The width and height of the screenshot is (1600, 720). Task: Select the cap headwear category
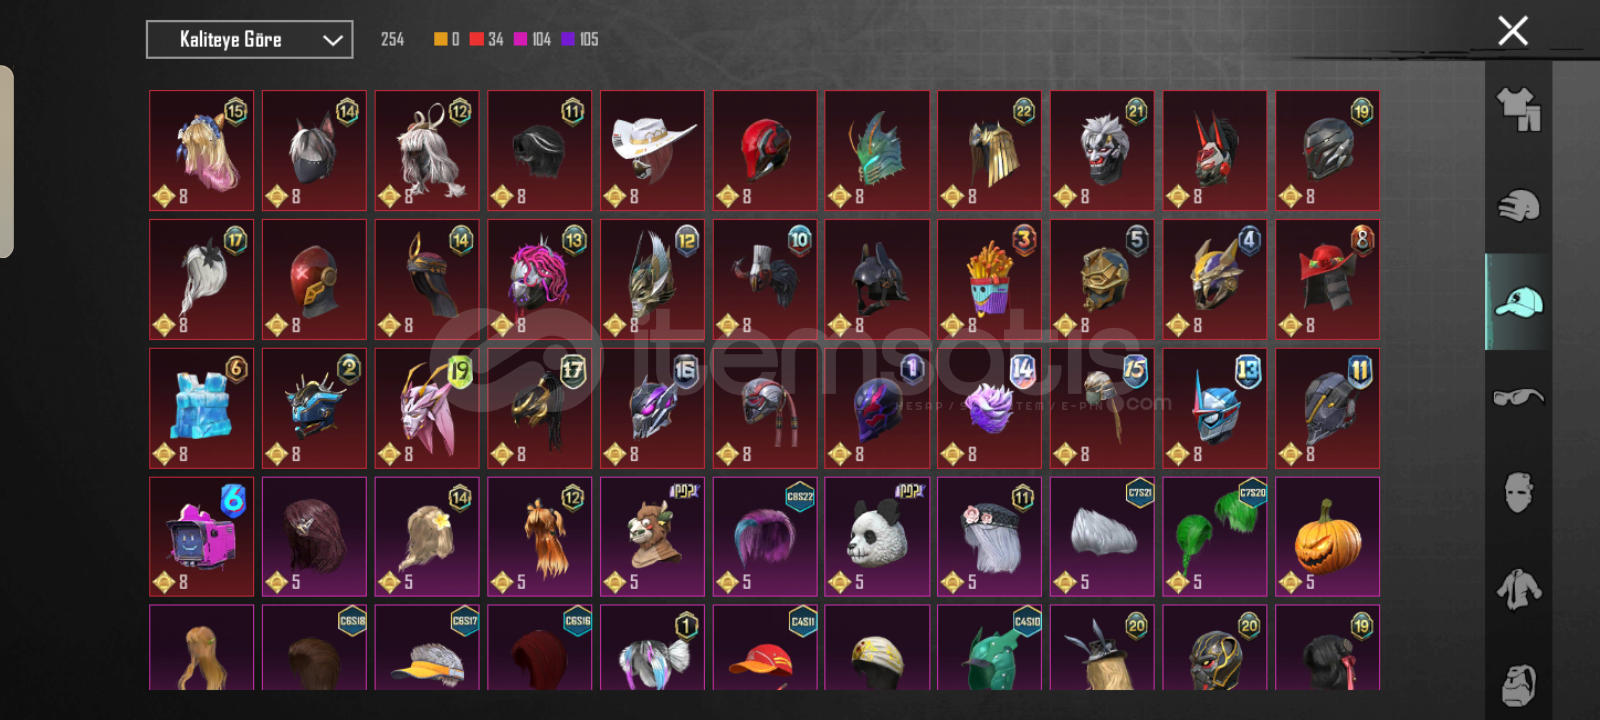point(1518,301)
